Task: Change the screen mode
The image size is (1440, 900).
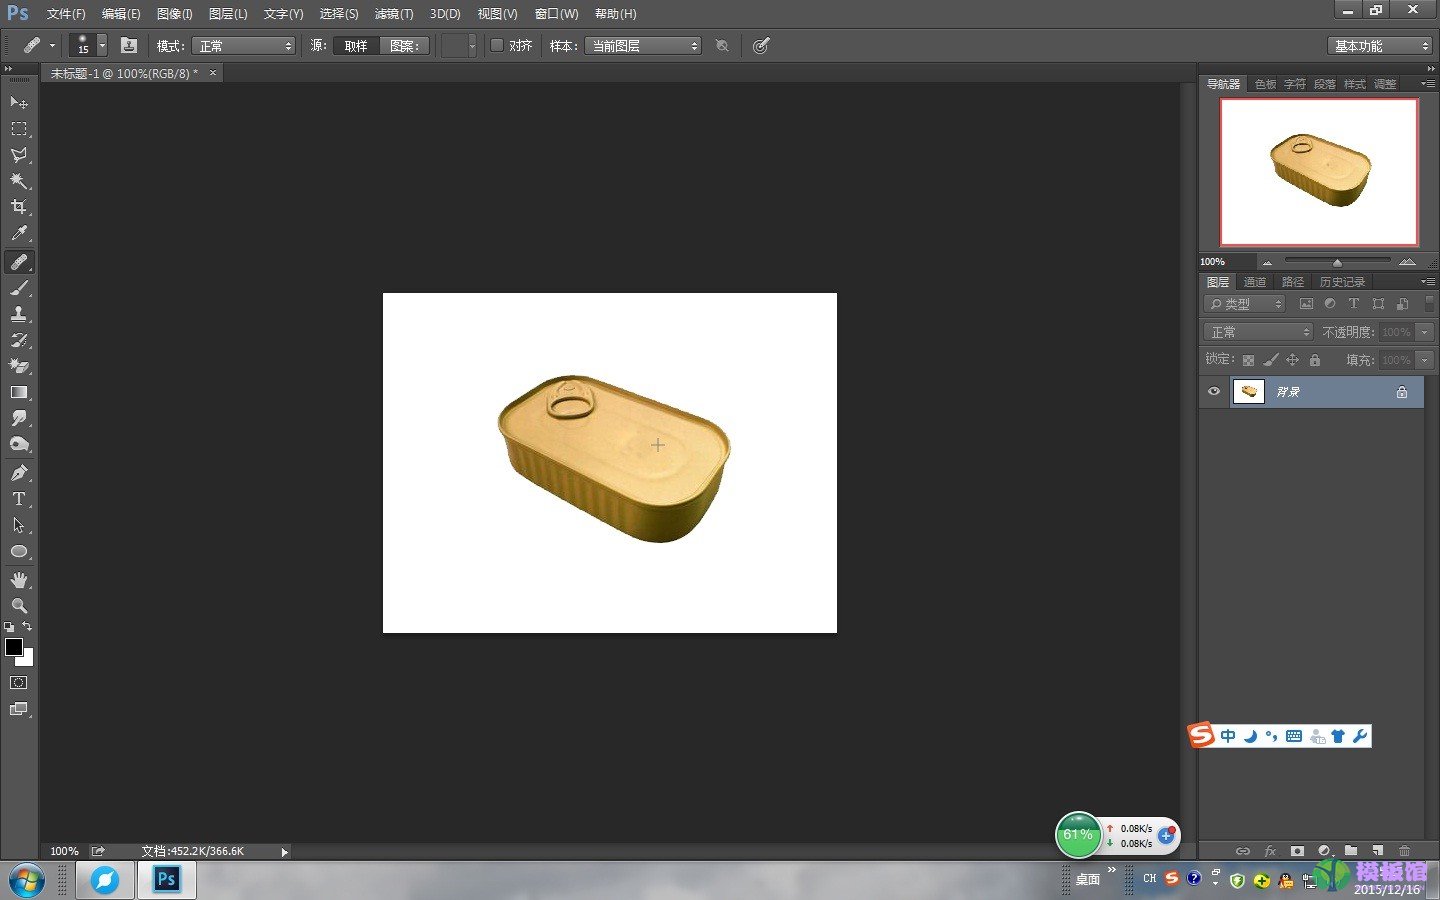Action: pos(19,709)
